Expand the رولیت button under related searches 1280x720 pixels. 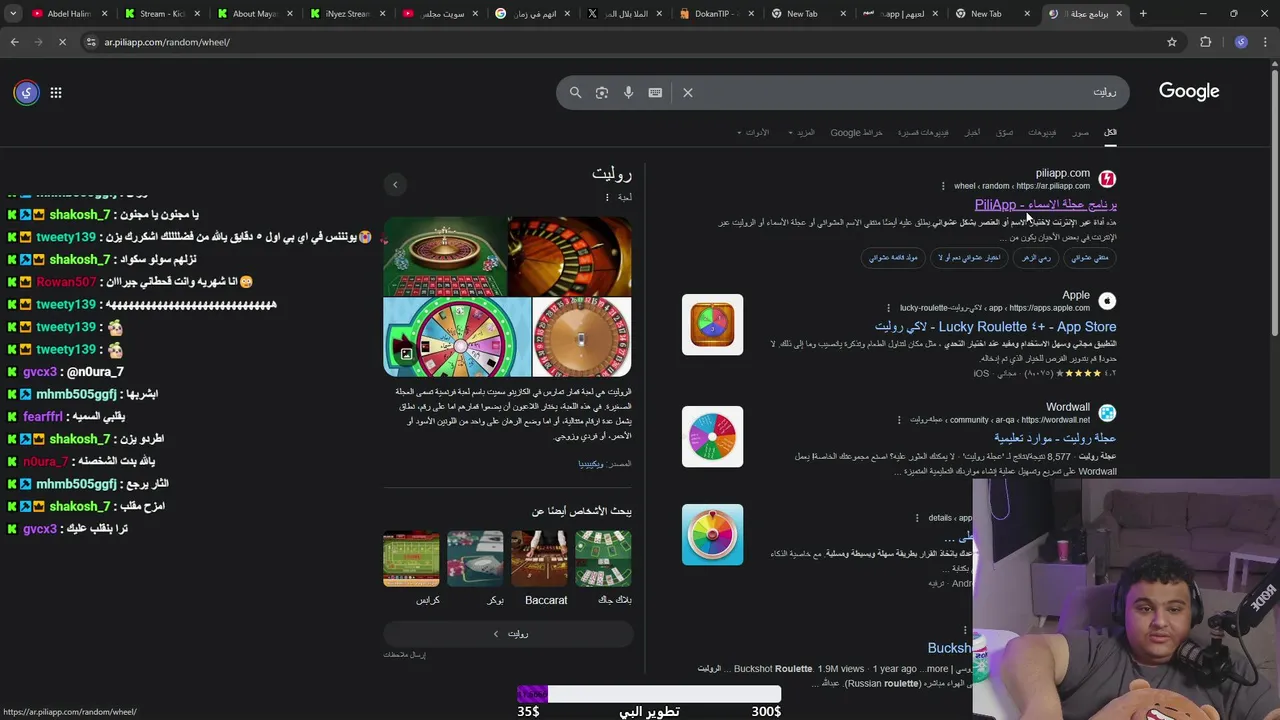(508, 633)
